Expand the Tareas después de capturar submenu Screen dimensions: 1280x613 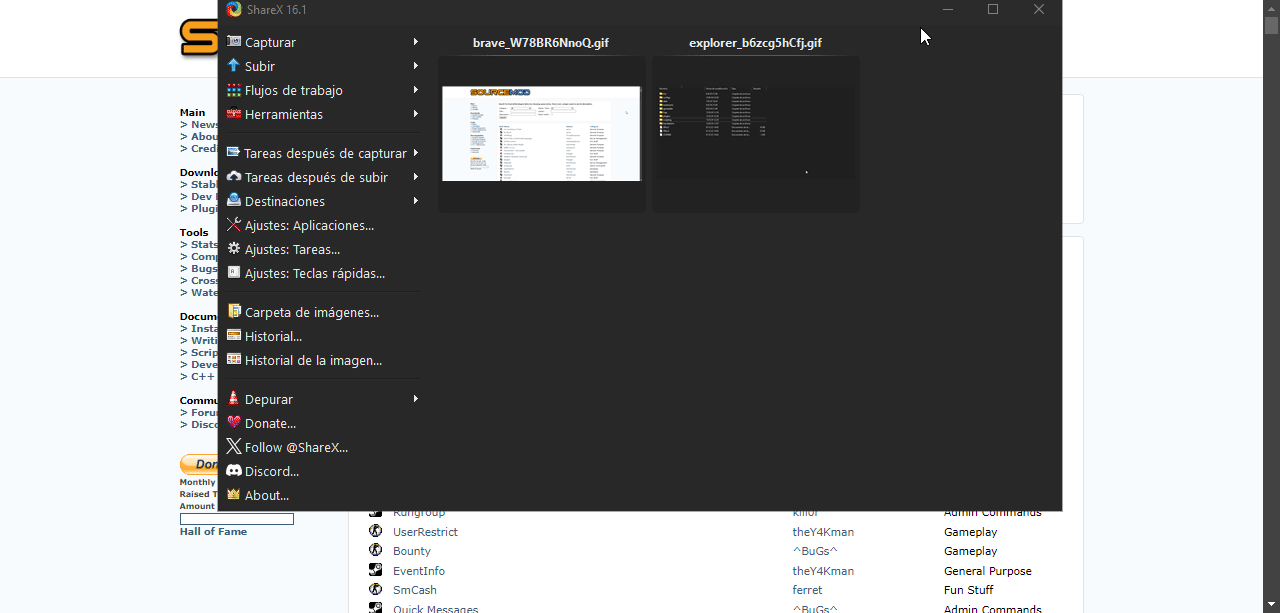click(x=416, y=153)
